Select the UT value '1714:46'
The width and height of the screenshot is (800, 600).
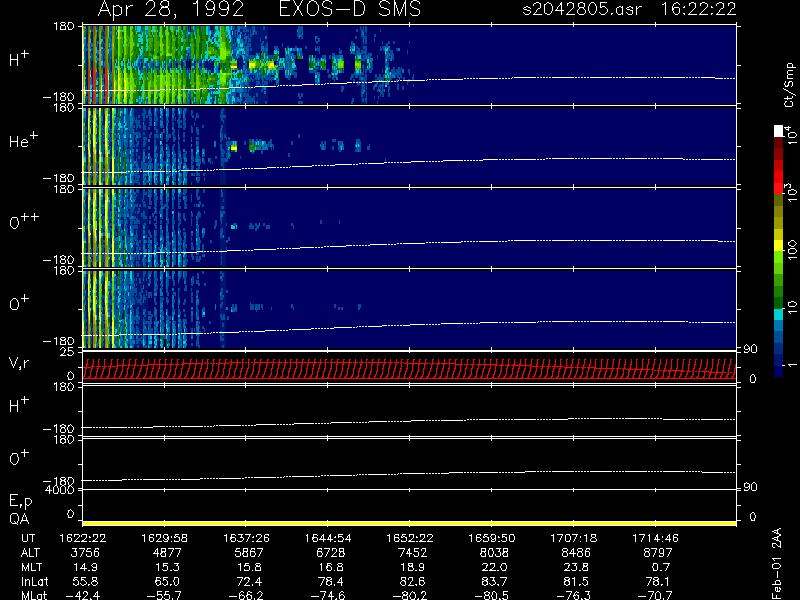(x=656, y=538)
